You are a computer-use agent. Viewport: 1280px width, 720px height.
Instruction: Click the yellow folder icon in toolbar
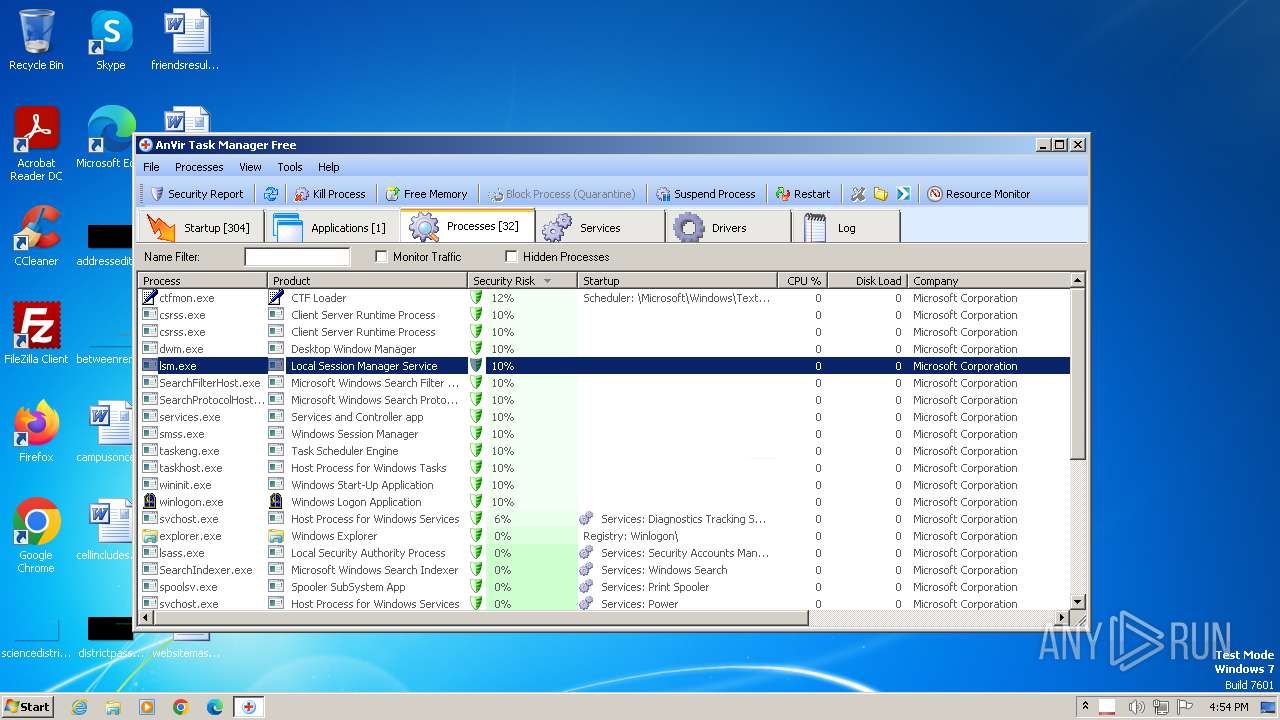point(880,194)
